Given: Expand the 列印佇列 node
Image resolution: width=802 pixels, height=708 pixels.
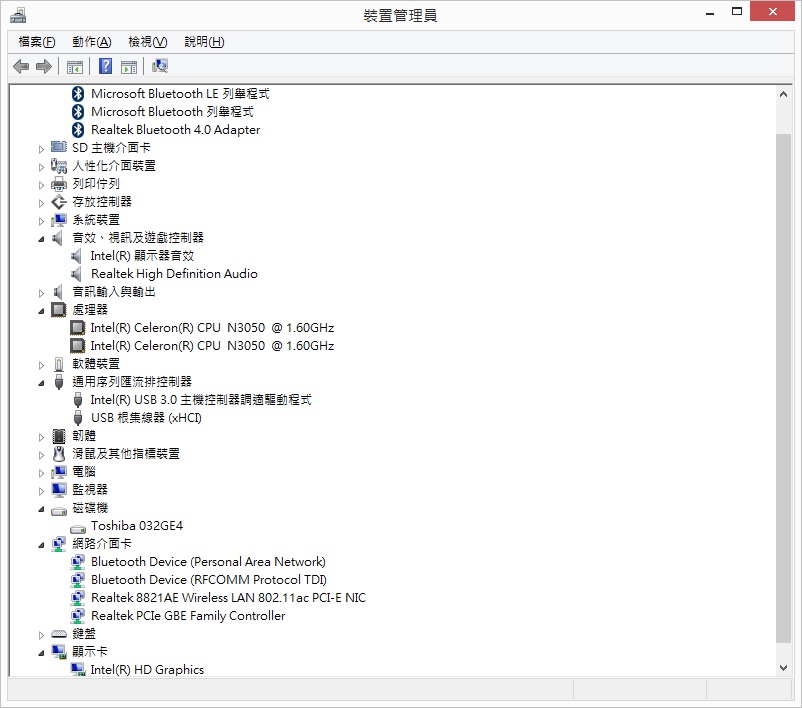Looking at the screenshot, I should coord(41,185).
